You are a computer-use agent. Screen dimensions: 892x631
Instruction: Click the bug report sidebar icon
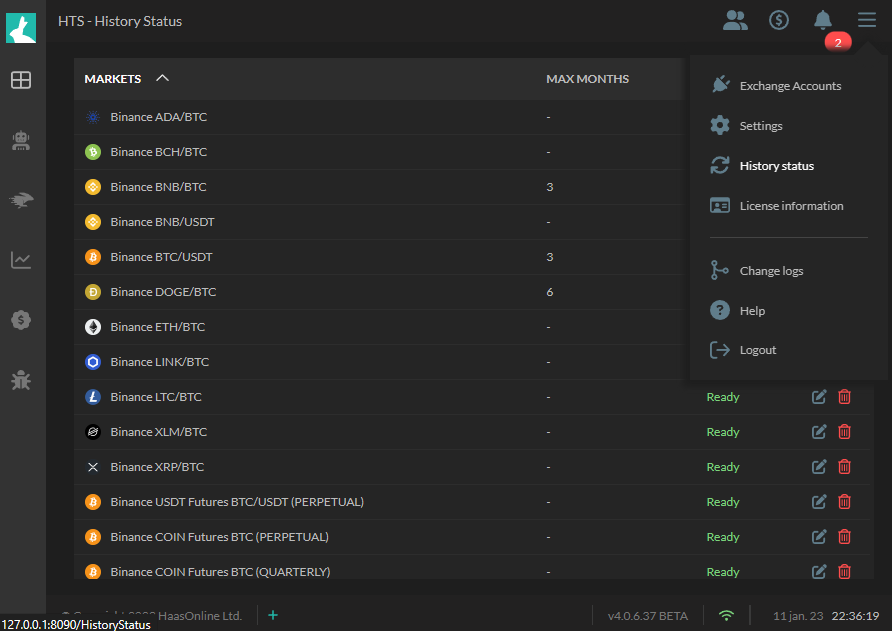point(21,380)
